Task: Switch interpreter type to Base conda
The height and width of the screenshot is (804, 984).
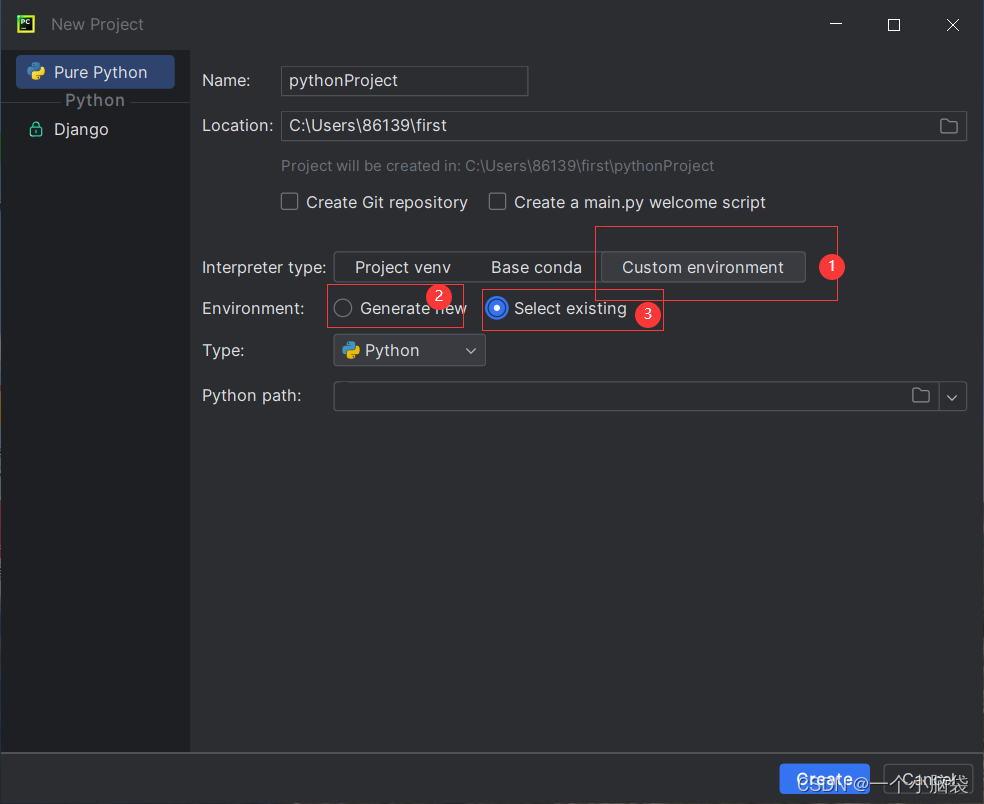Action: click(536, 267)
